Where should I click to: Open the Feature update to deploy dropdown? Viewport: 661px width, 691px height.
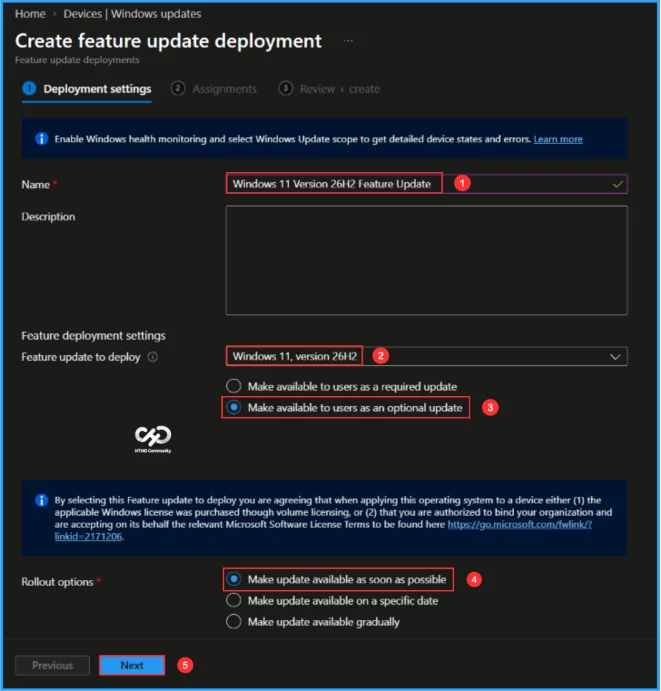[427, 356]
